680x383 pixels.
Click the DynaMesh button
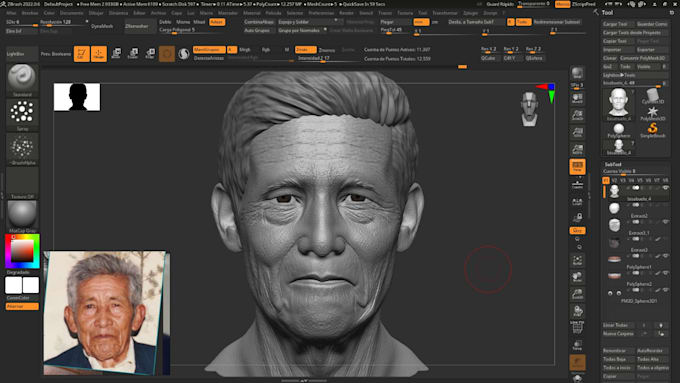(102, 26)
